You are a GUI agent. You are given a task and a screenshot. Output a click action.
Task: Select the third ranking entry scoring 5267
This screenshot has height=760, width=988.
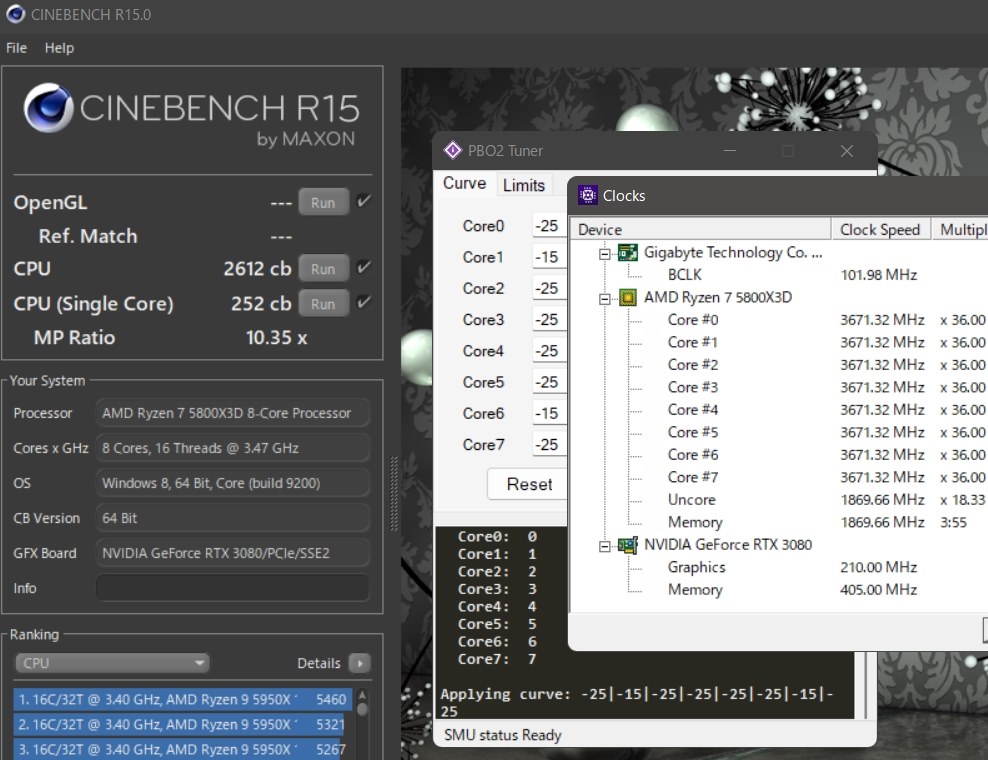[182, 749]
